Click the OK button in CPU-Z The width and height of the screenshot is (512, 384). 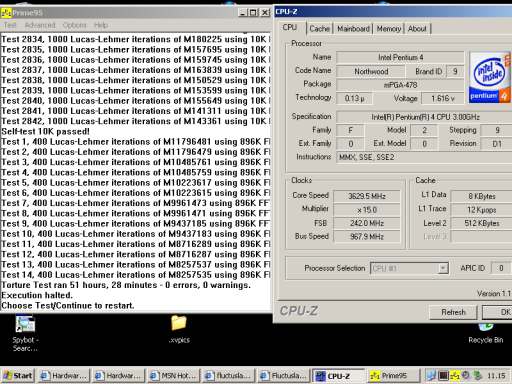[497, 312]
